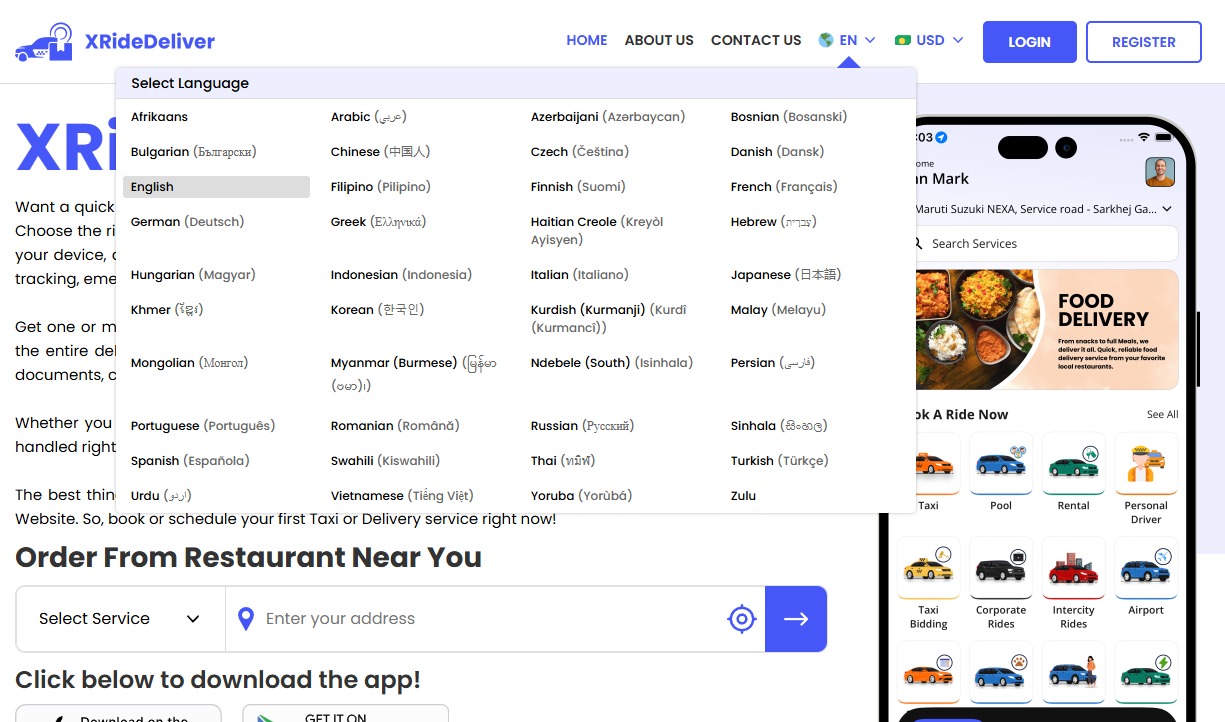This screenshot has height=722, width=1225.
Task: Click the Login button
Action: (x=1029, y=42)
